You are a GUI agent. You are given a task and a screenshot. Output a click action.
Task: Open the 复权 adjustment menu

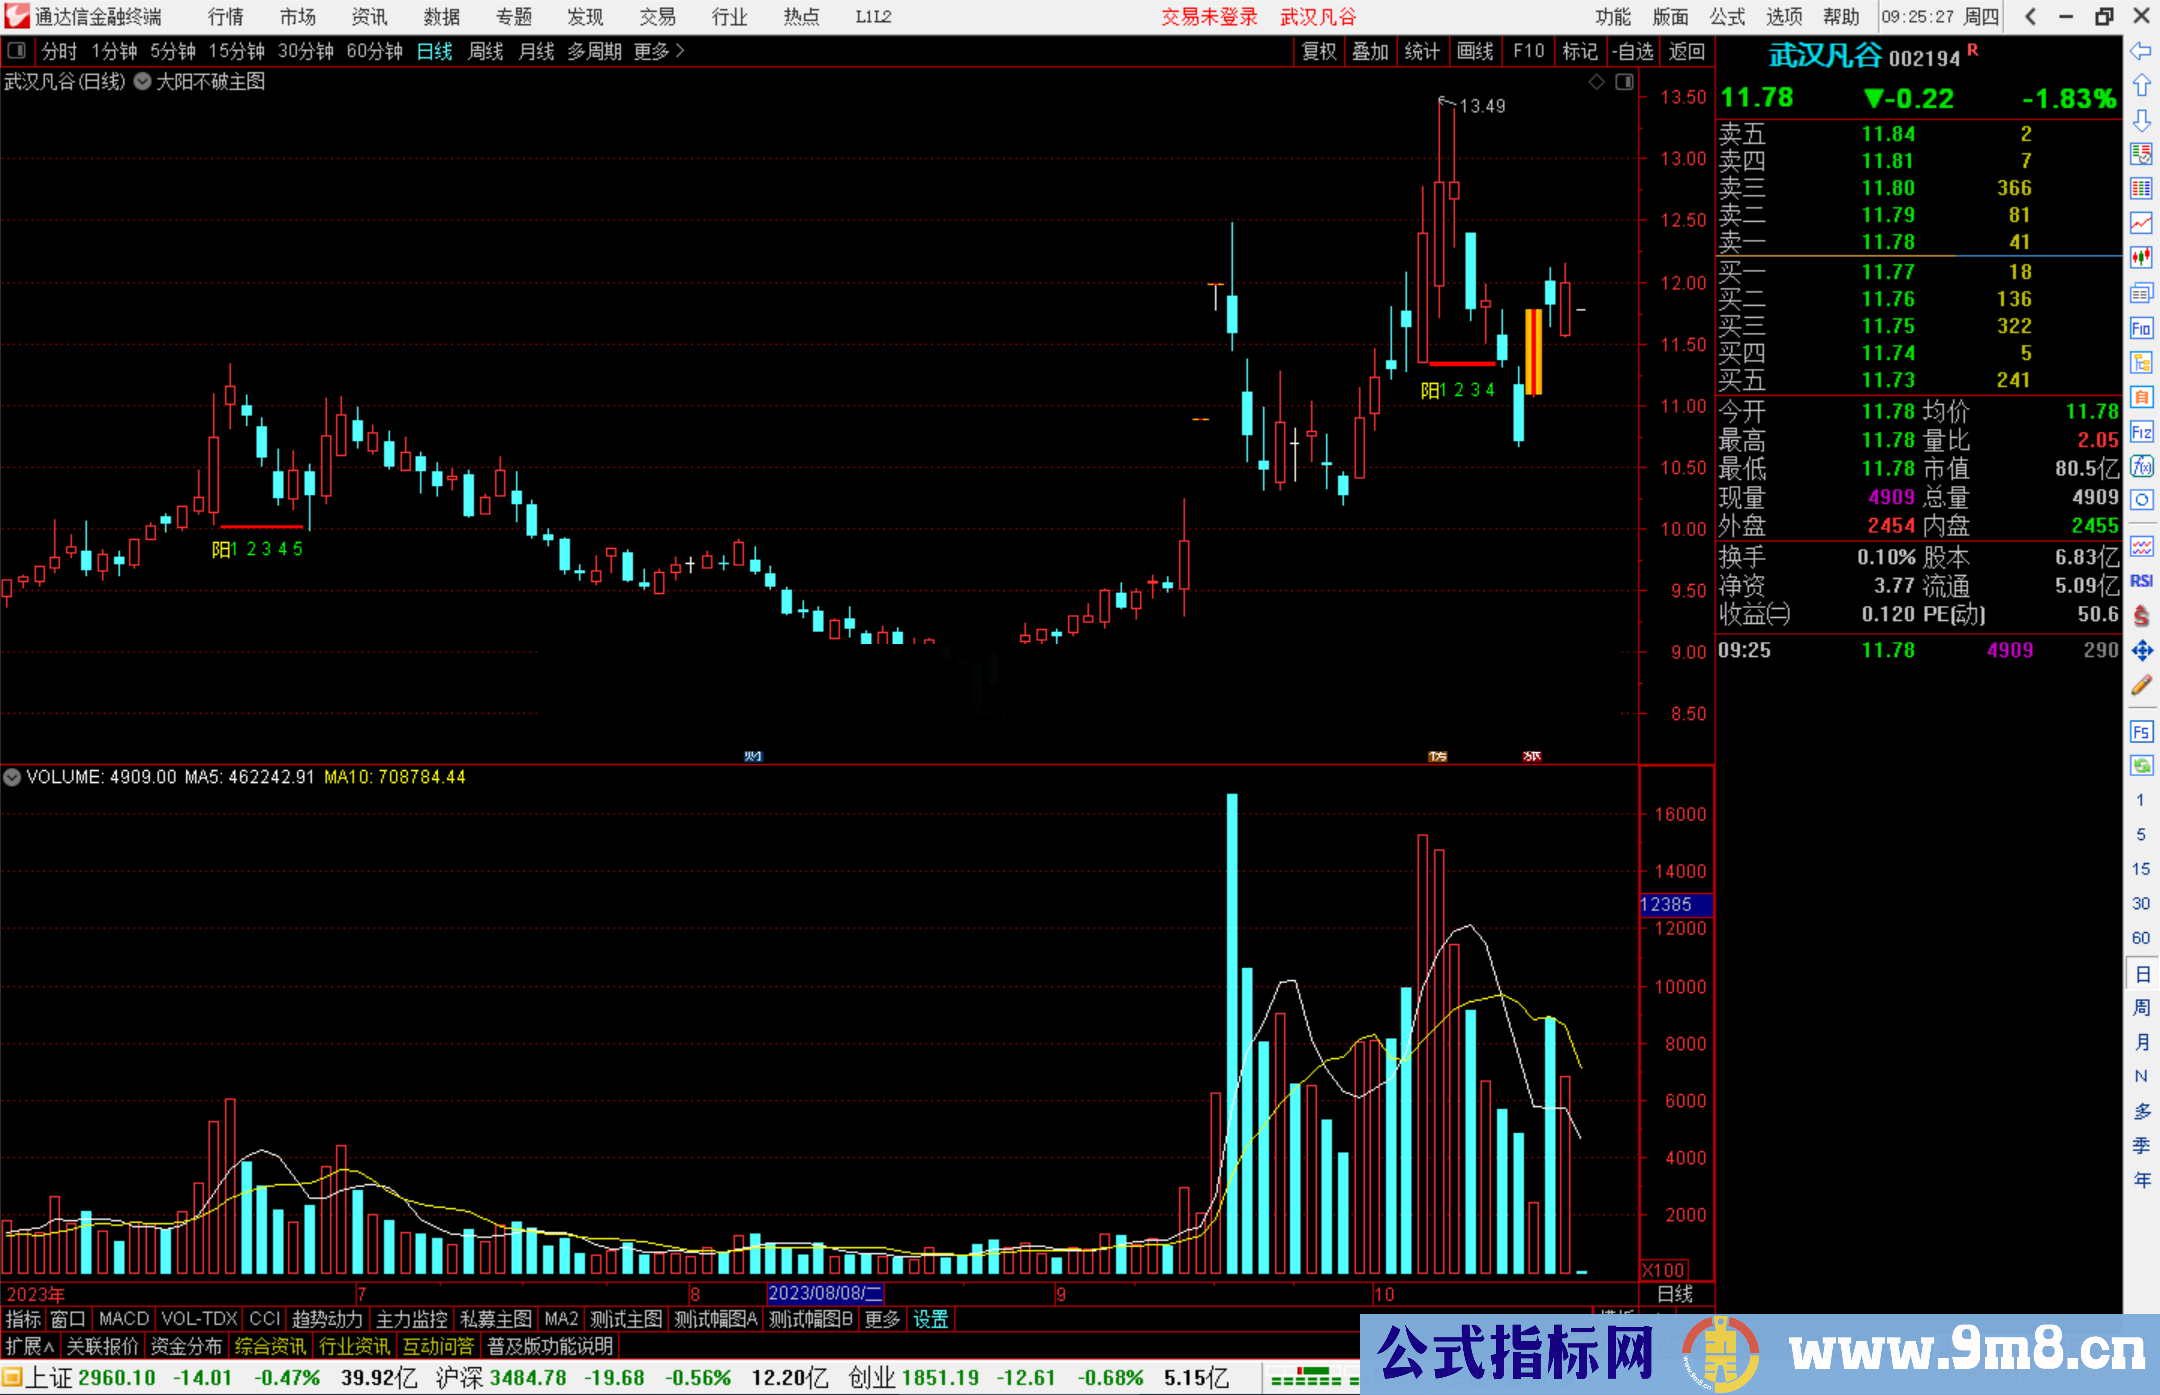tap(1319, 51)
